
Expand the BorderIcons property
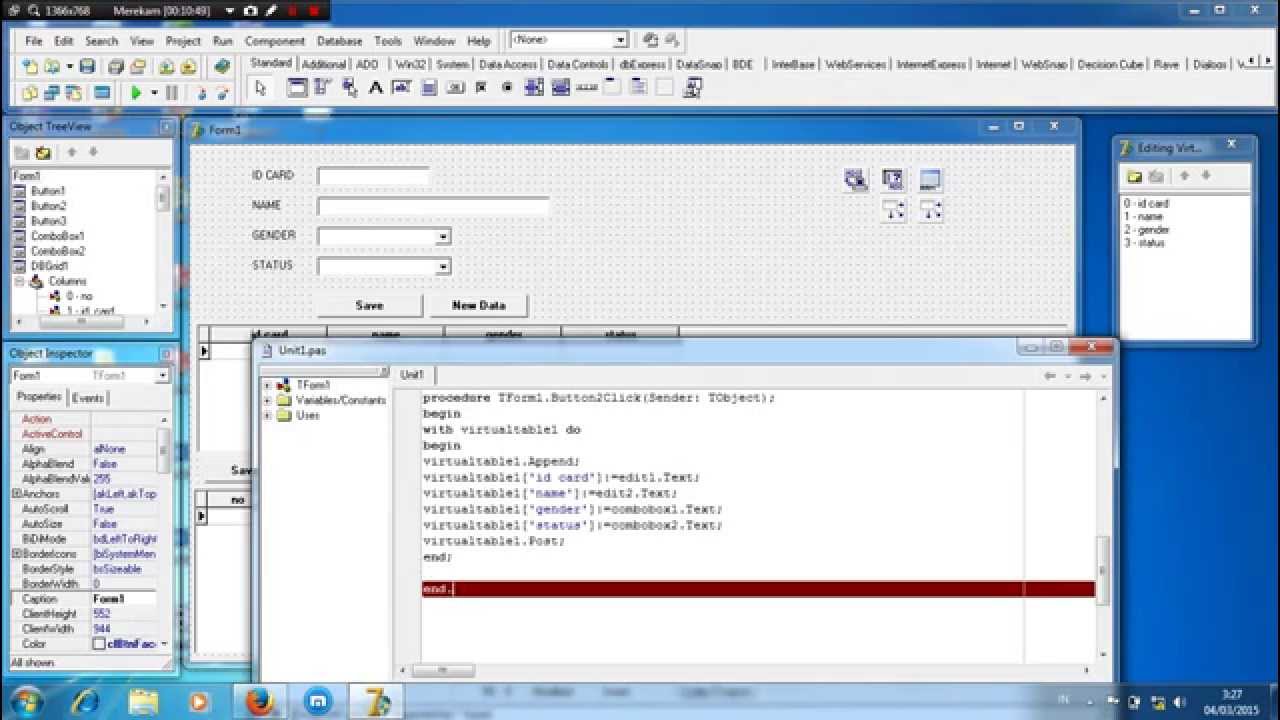(16, 554)
